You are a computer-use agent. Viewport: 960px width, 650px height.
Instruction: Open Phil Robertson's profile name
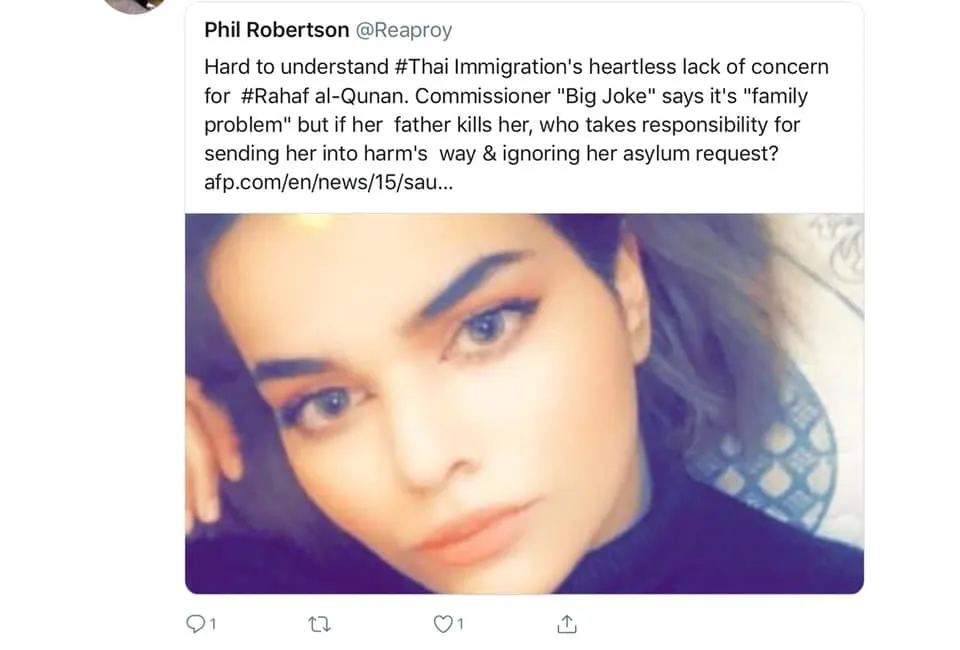[x=276, y=30]
